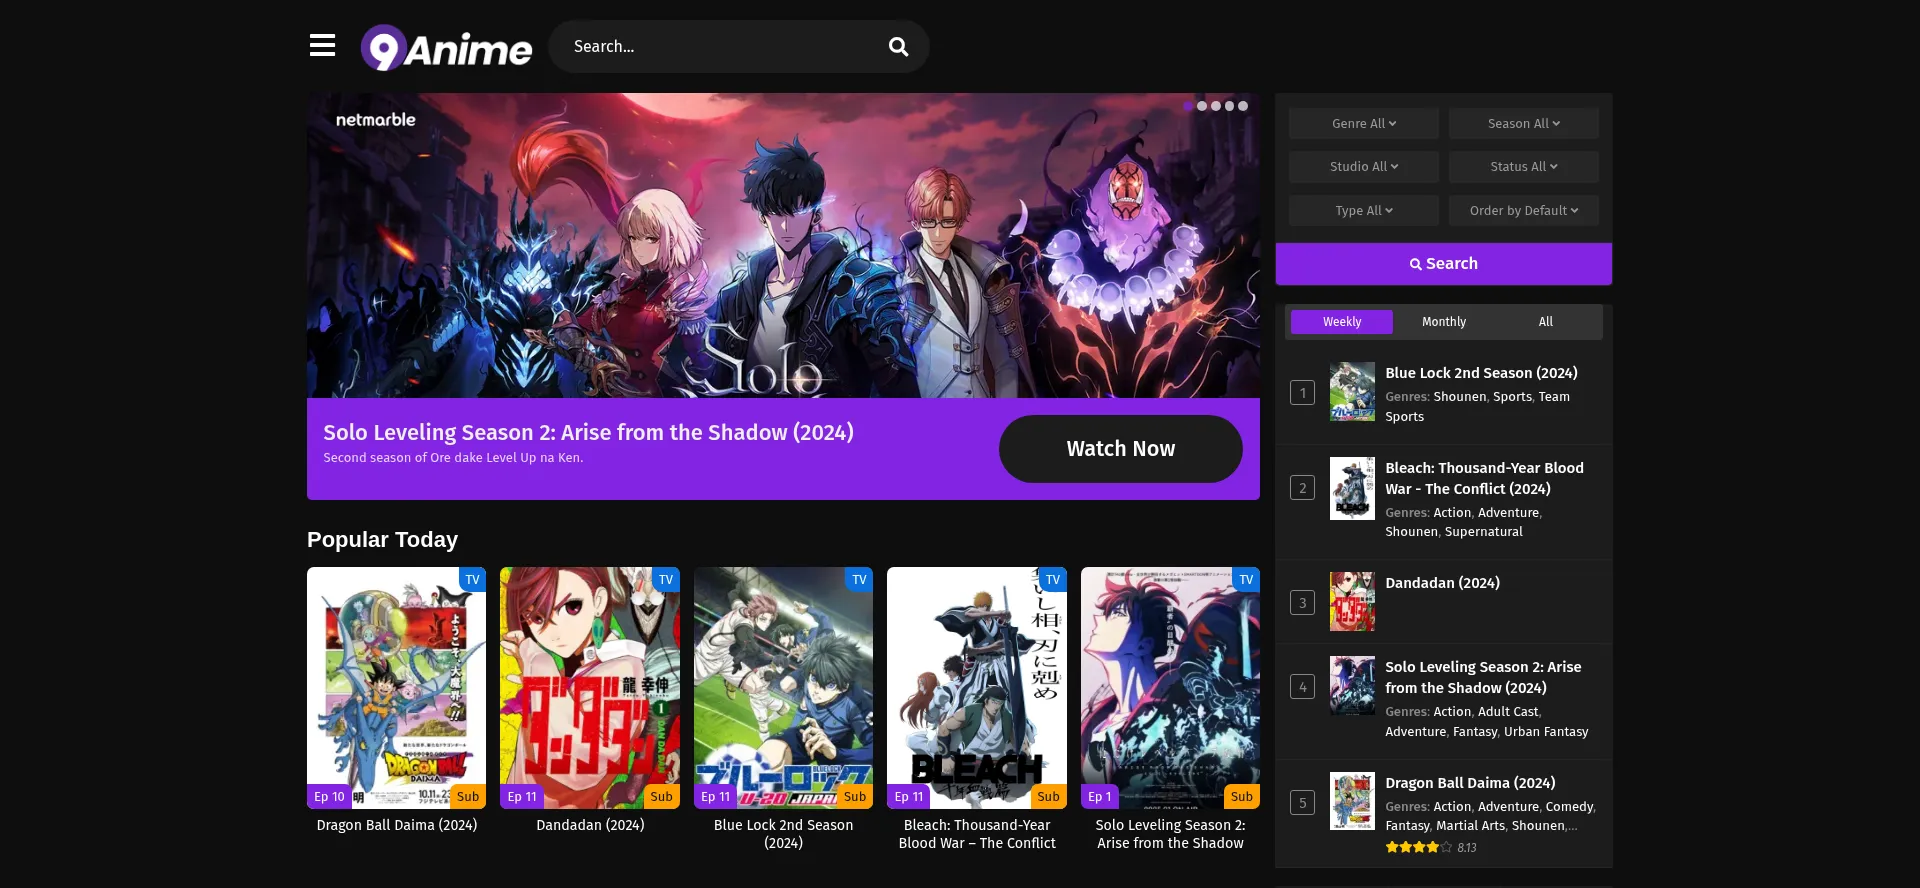This screenshot has width=1920, height=888.
Task: Click Solo Leveling ranking thumbnail
Action: click(1352, 685)
